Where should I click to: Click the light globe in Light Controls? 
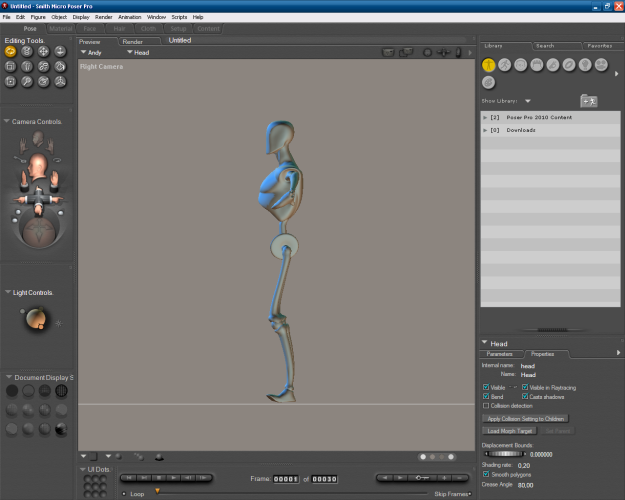(x=35, y=320)
